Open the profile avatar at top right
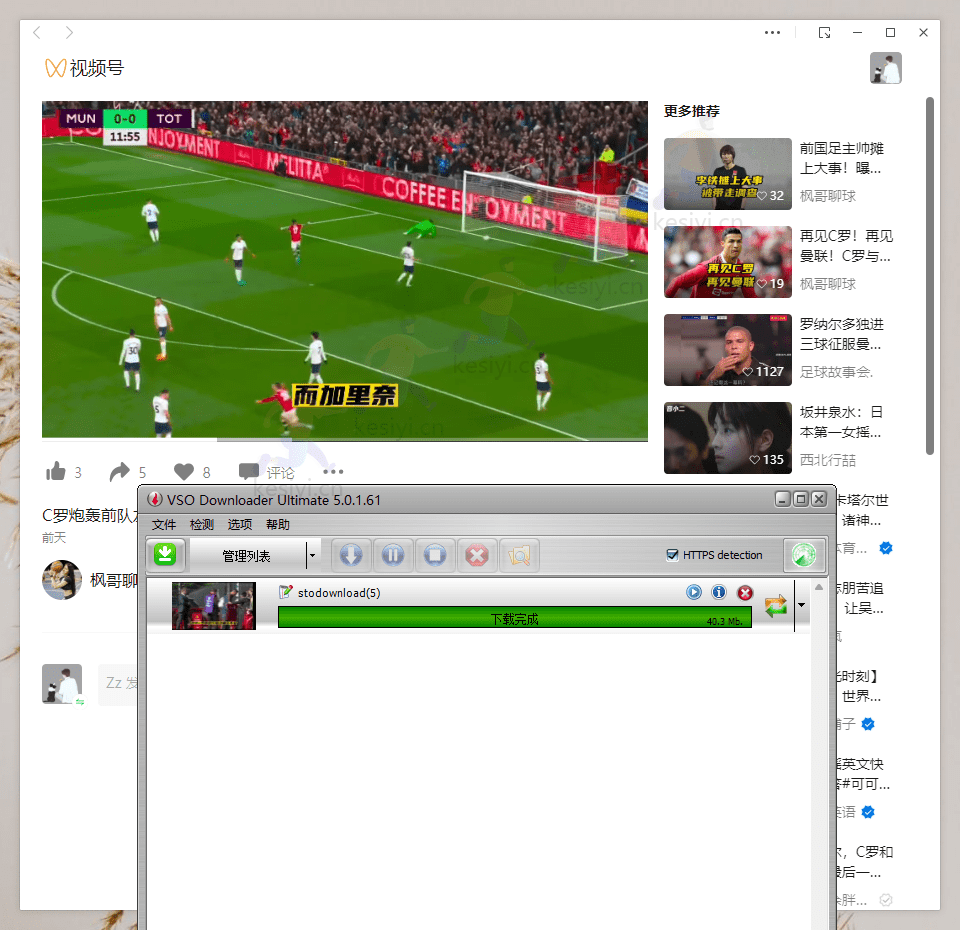960x930 pixels. click(x=885, y=68)
